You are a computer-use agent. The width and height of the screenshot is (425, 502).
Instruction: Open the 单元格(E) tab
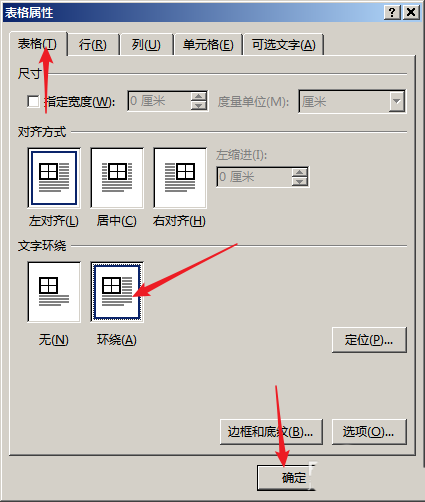208,44
